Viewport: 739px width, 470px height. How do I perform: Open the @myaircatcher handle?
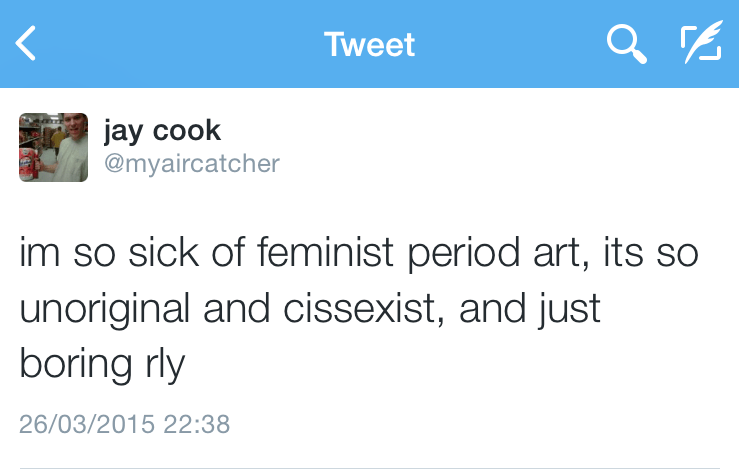coord(191,163)
